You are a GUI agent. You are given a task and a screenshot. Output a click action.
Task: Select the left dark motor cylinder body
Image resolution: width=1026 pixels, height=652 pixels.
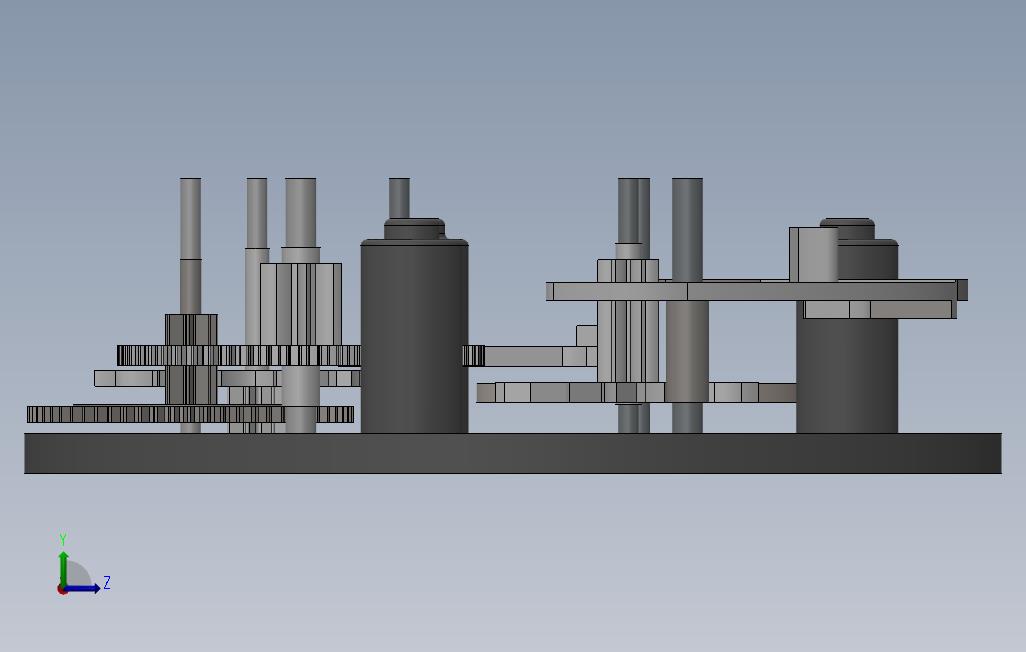point(414,336)
